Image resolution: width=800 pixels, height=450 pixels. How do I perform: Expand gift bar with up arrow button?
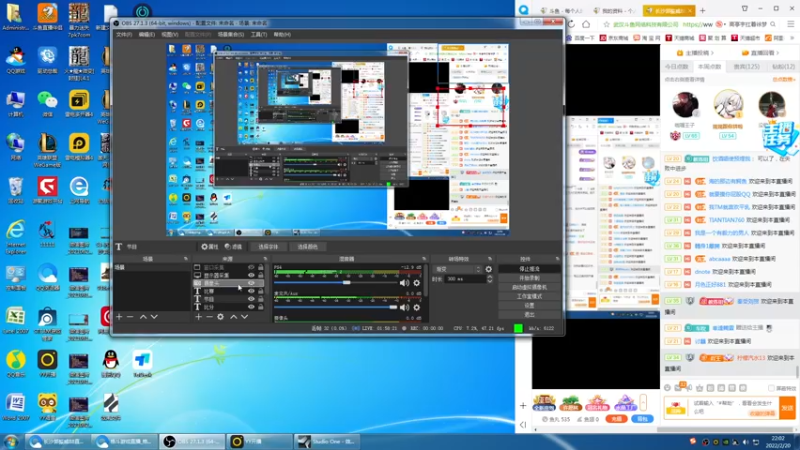[x=643, y=402]
